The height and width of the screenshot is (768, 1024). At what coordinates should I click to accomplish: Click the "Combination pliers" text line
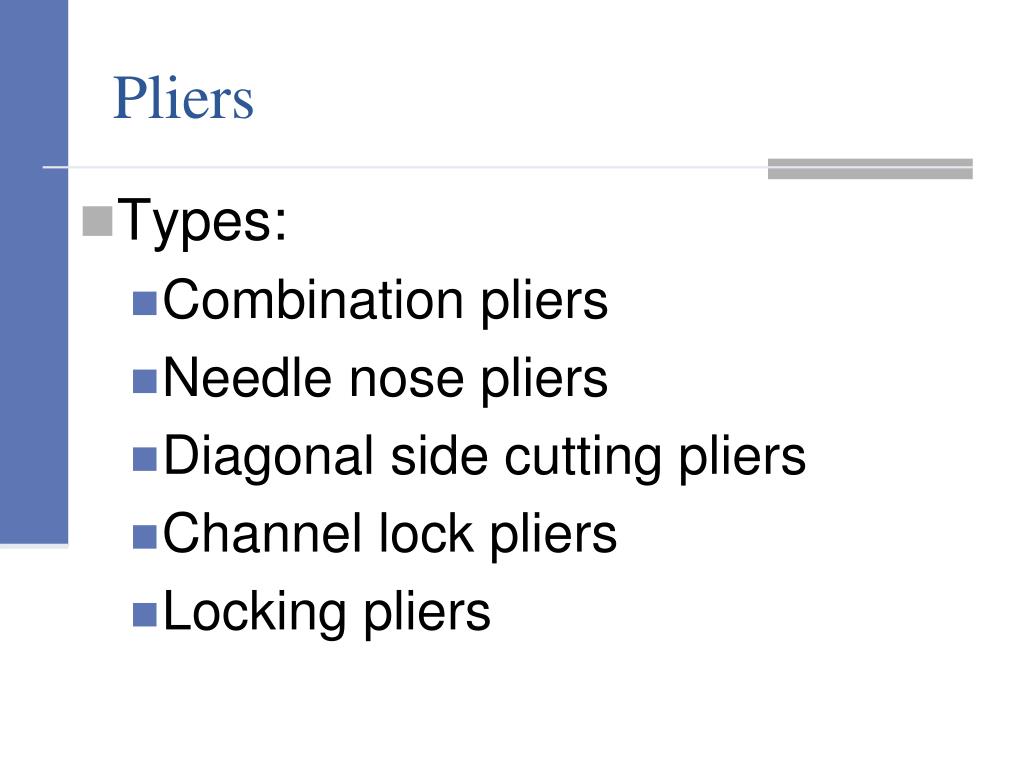tap(385, 302)
